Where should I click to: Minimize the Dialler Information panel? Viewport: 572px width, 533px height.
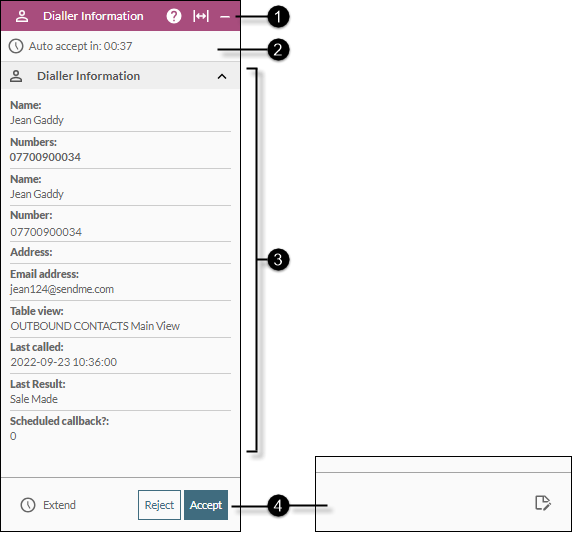point(225,16)
